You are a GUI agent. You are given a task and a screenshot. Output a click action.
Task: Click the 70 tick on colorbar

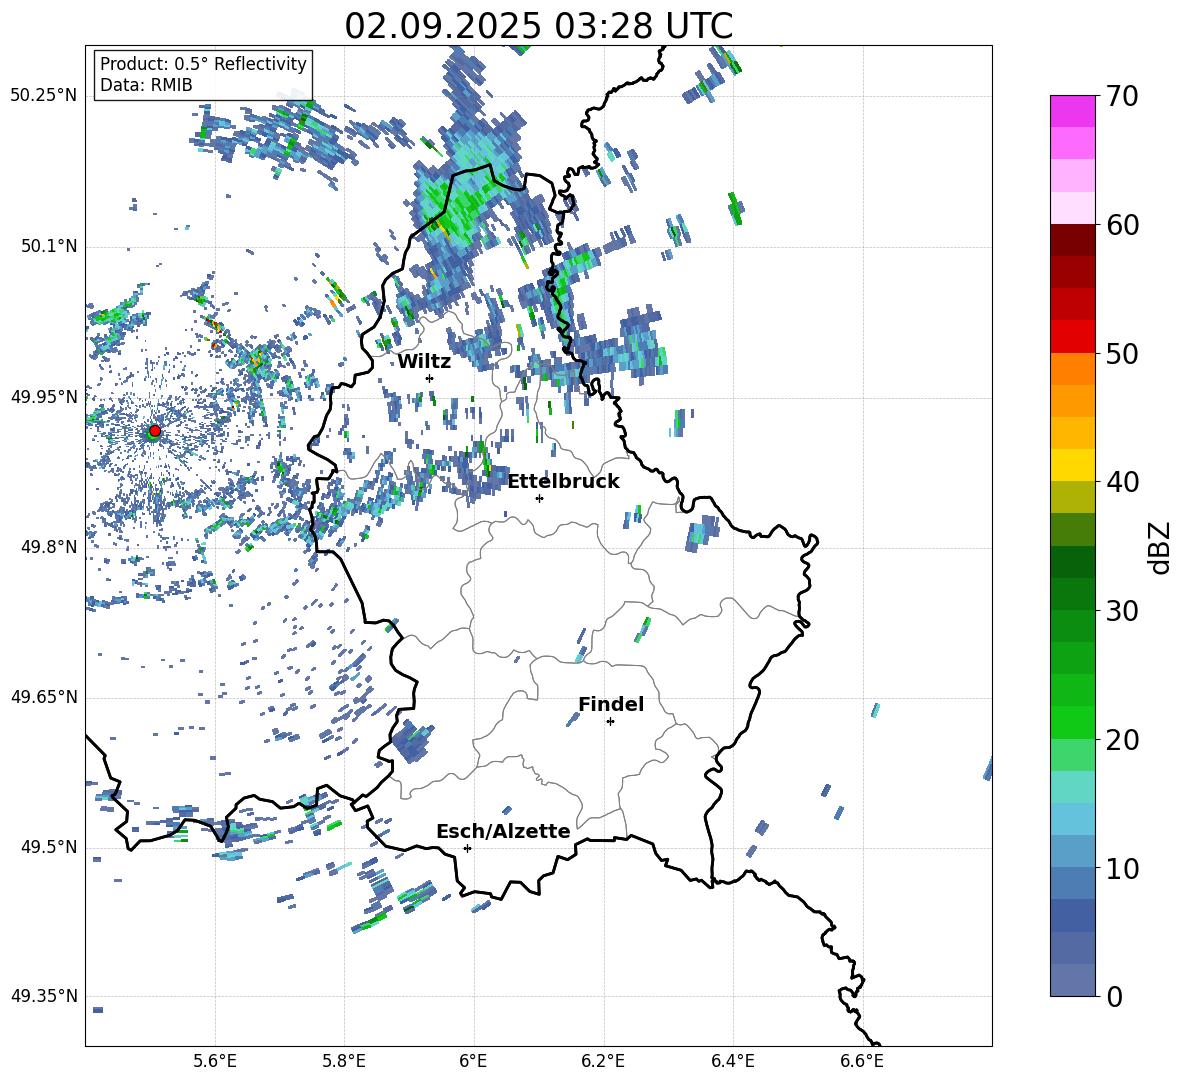click(x=1122, y=96)
